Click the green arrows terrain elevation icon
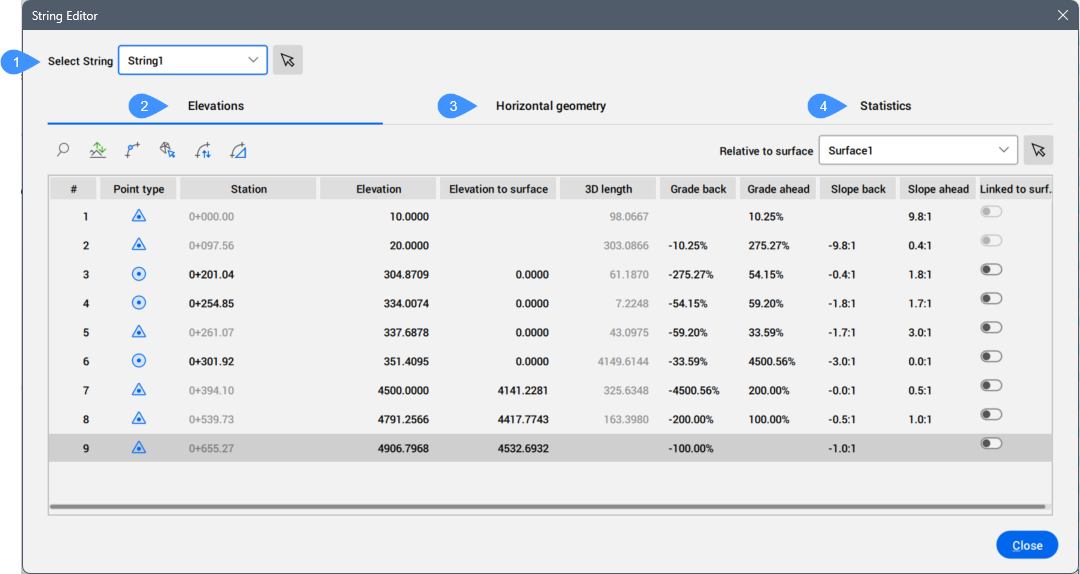1080x574 pixels. (98, 151)
